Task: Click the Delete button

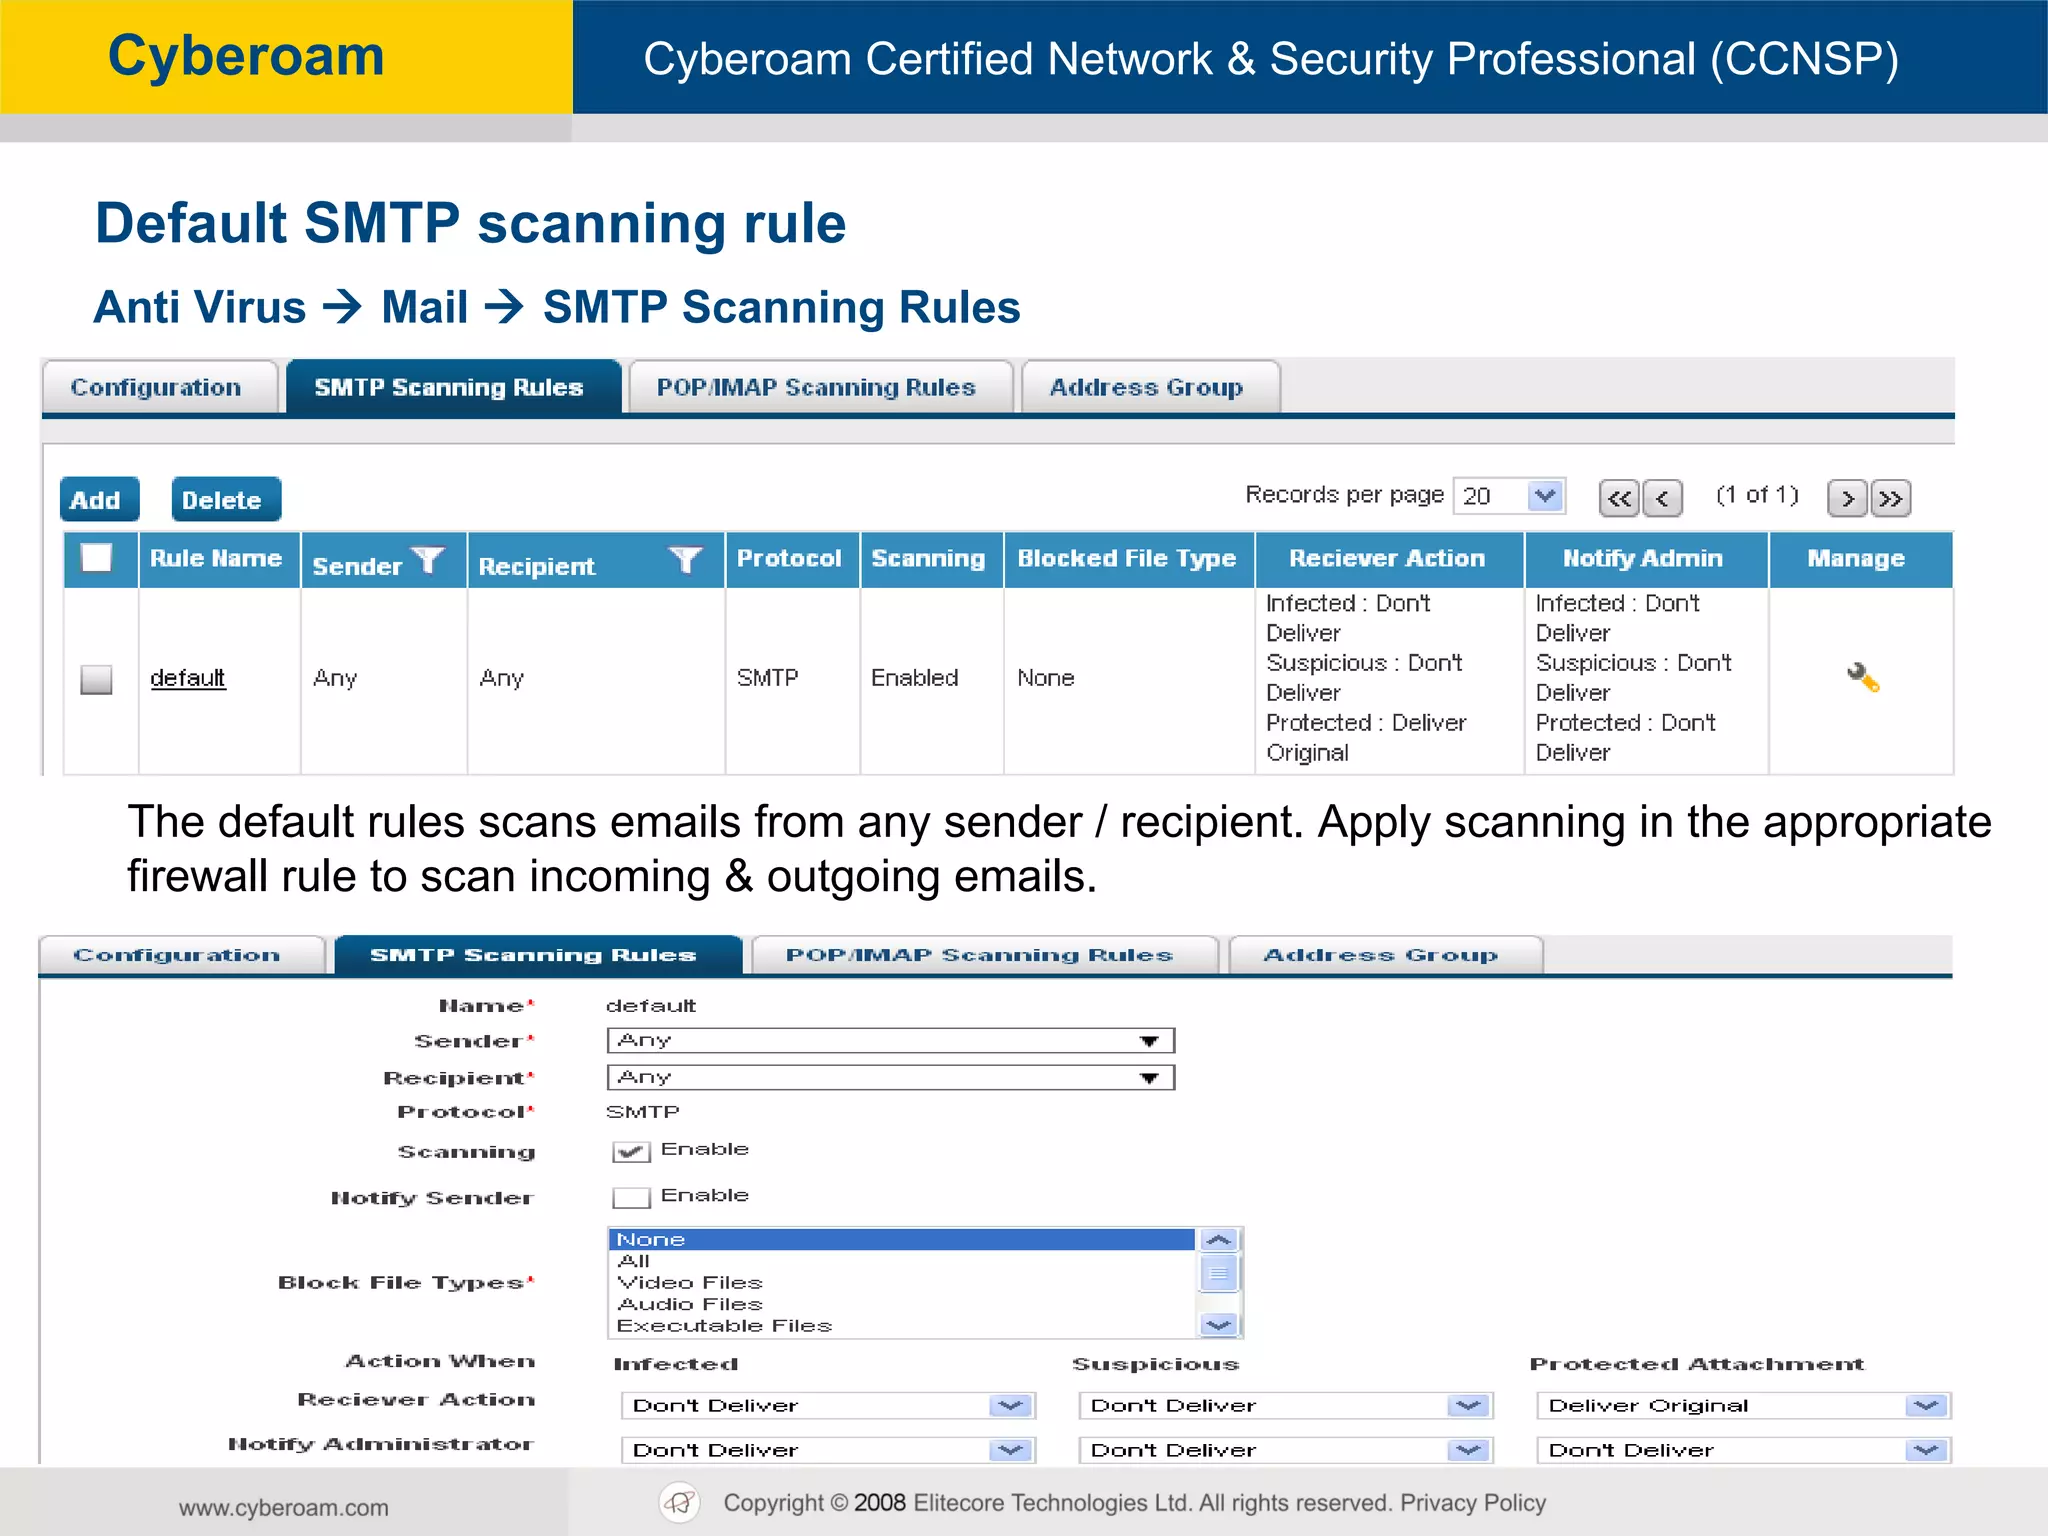Action: point(225,499)
